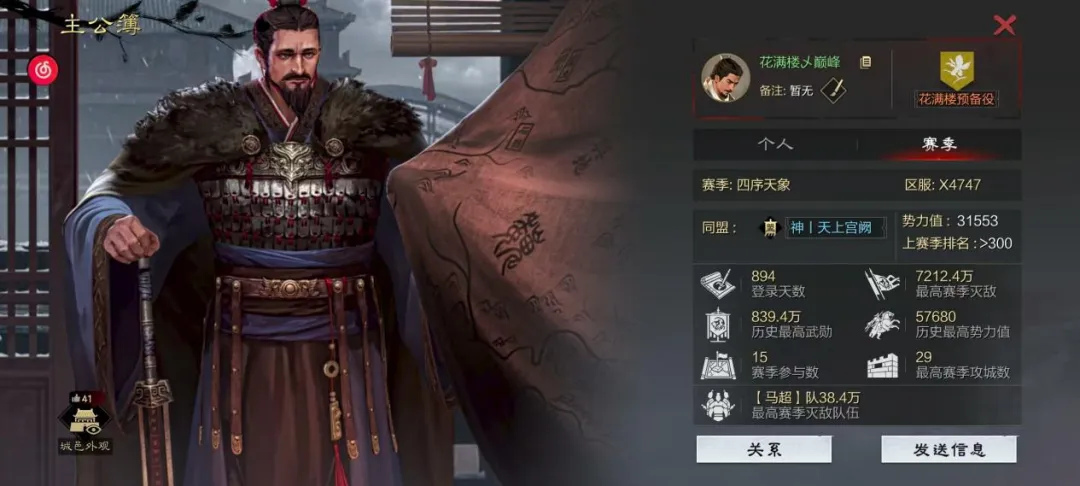Image resolution: width=1080 pixels, height=486 pixels.
Task: Edit the 备注 note with pen icon
Action: tap(833, 90)
